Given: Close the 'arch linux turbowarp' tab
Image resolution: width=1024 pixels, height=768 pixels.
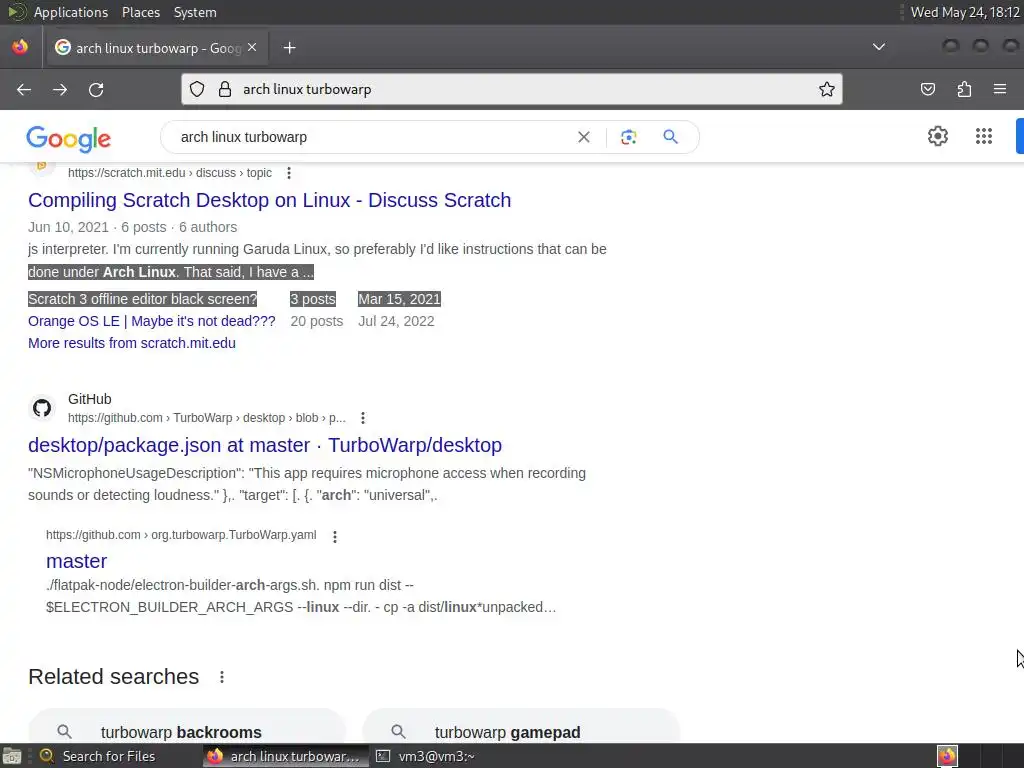Looking at the screenshot, I should point(252,48).
